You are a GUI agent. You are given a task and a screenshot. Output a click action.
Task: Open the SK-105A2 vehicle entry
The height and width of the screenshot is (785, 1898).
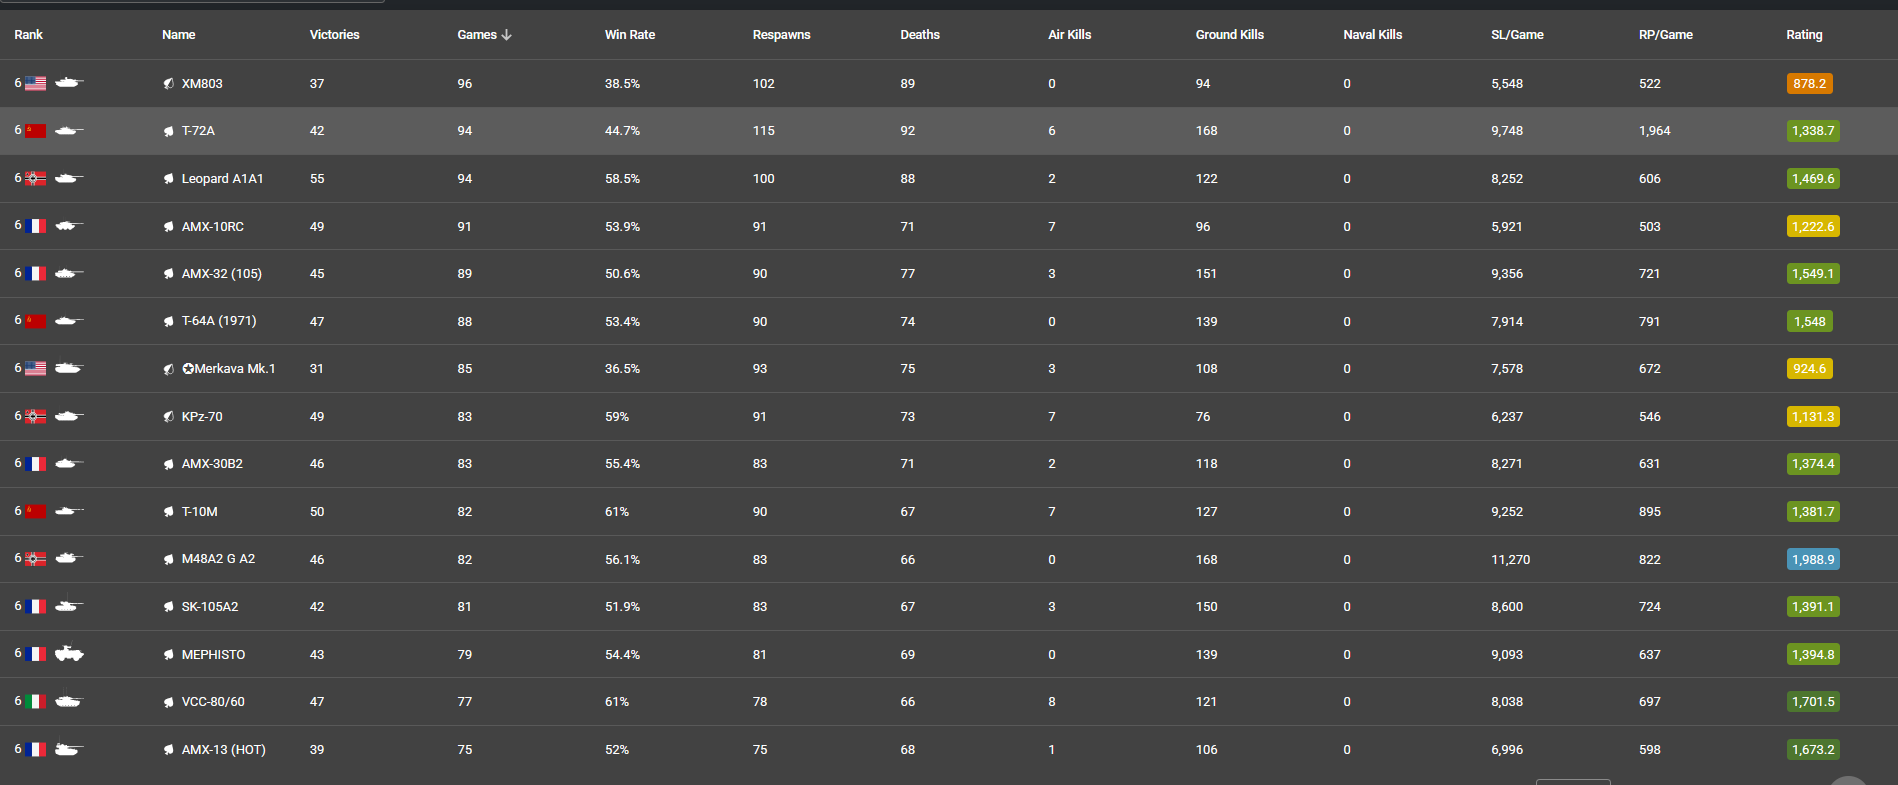(x=210, y=607)
